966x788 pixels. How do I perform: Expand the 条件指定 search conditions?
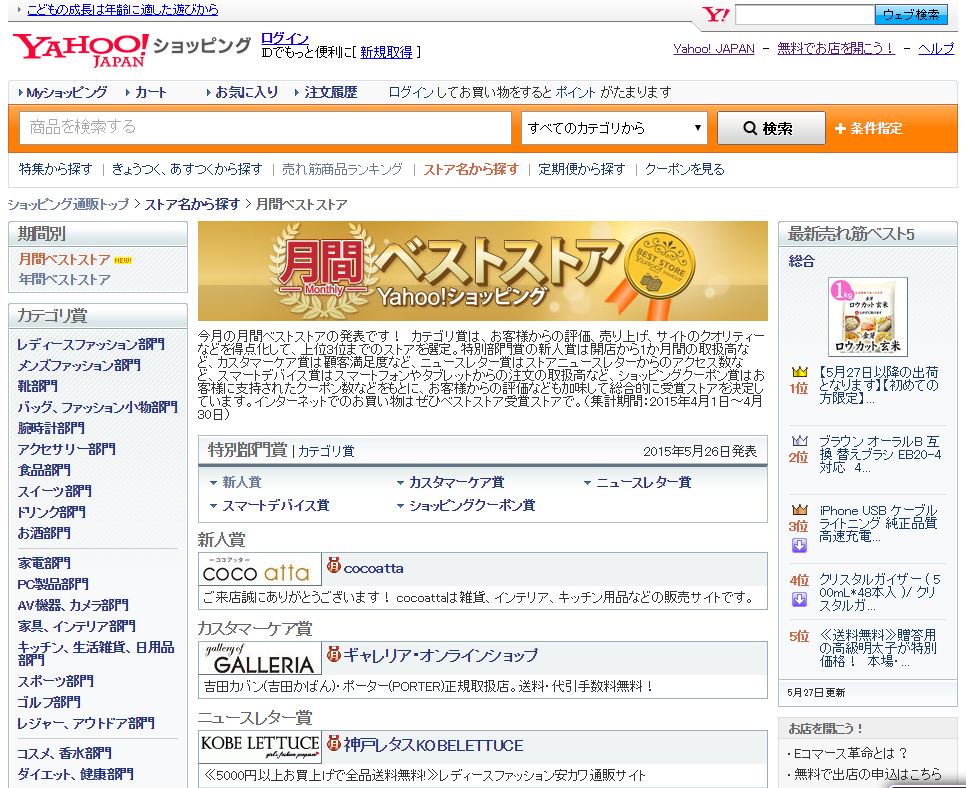(x=868, y=128)
